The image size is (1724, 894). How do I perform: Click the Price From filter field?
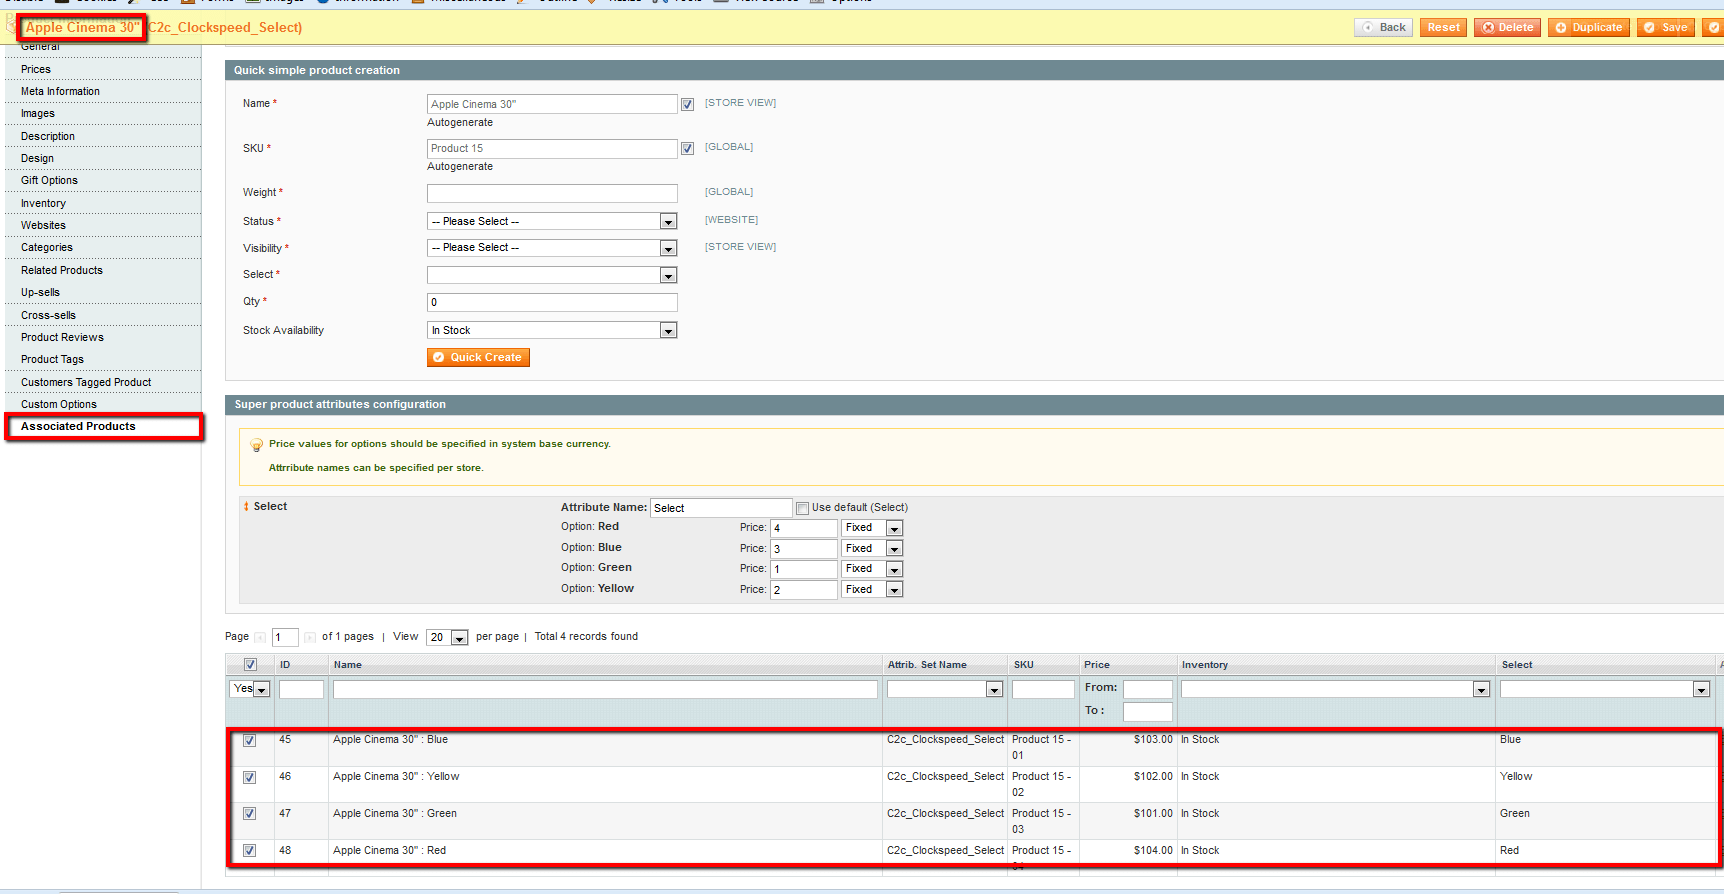pos(1147,689)
